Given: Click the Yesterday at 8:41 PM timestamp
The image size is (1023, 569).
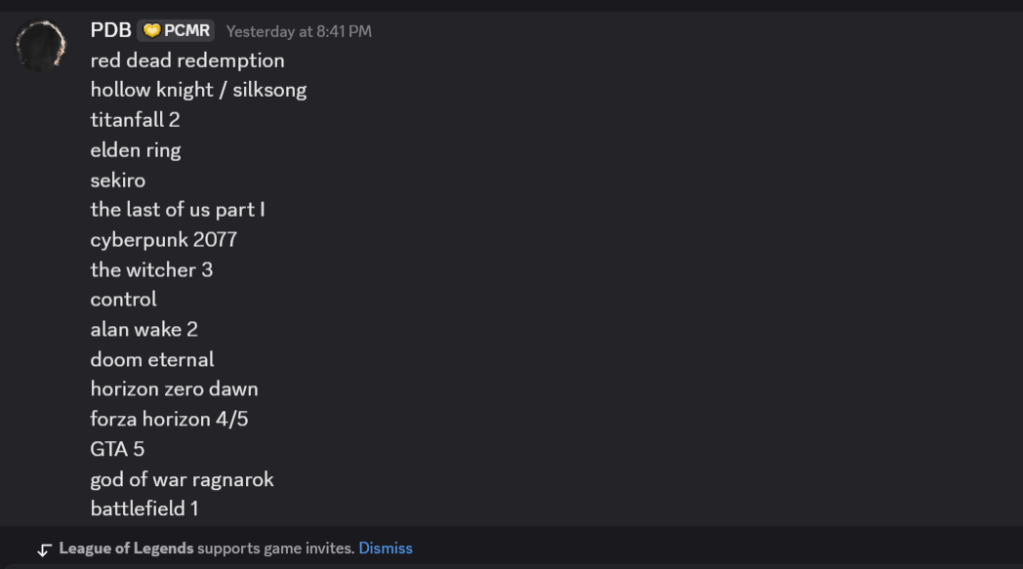Looking at the screenshot, I should (x=299, y=32).
